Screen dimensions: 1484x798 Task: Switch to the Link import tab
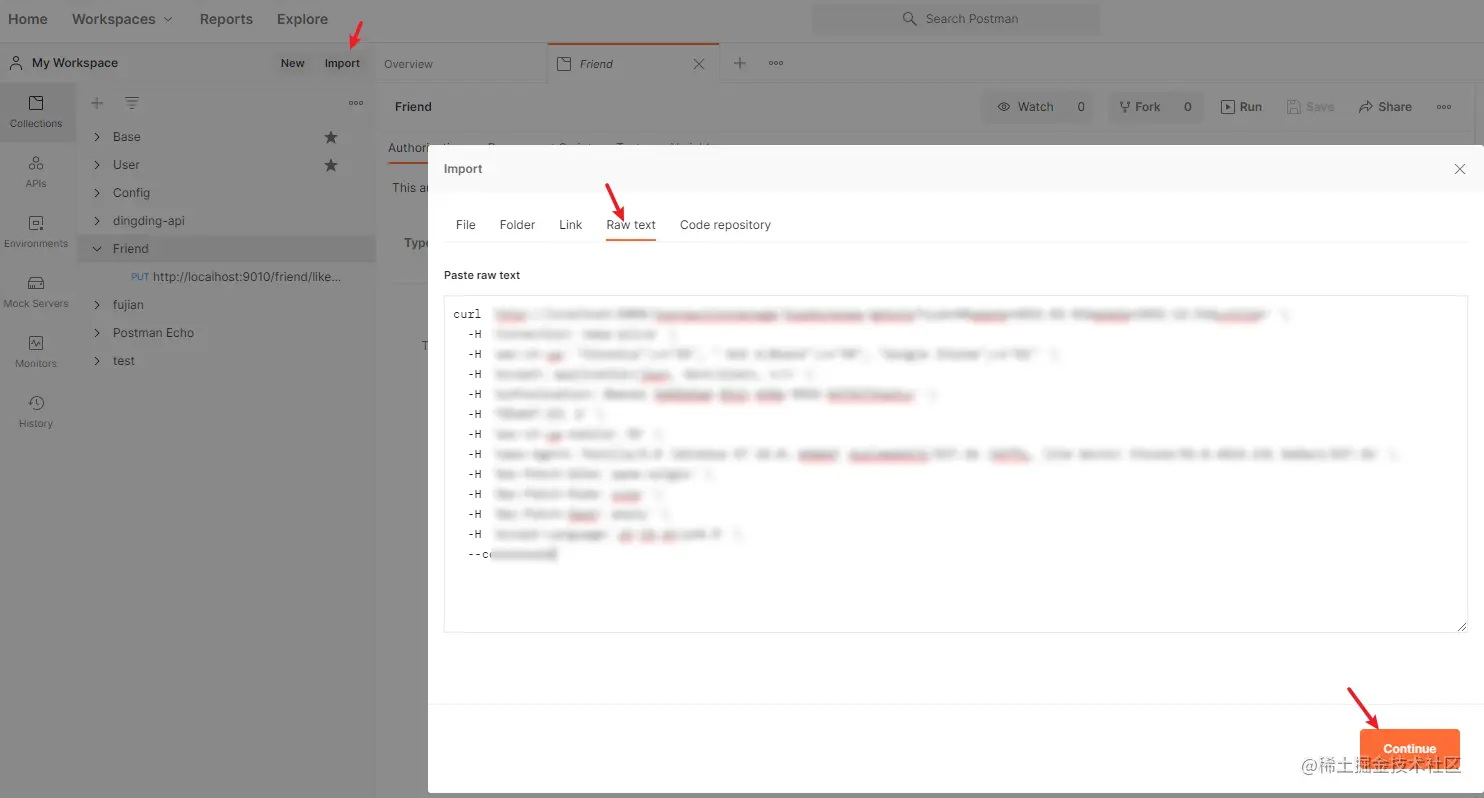(x=571, y=225)
